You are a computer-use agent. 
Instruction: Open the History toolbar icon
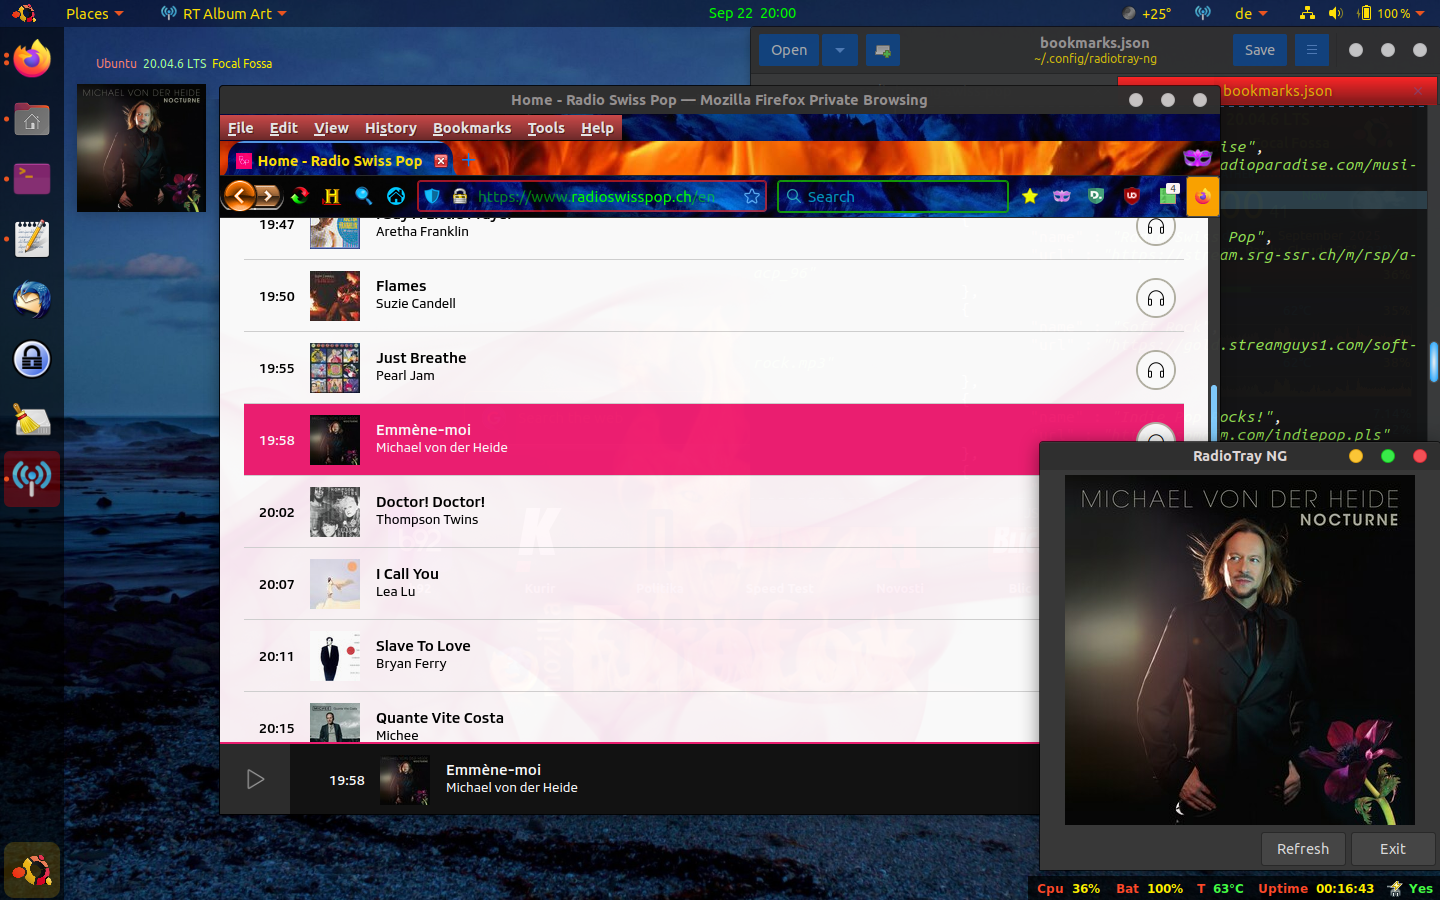coord(332,196)
